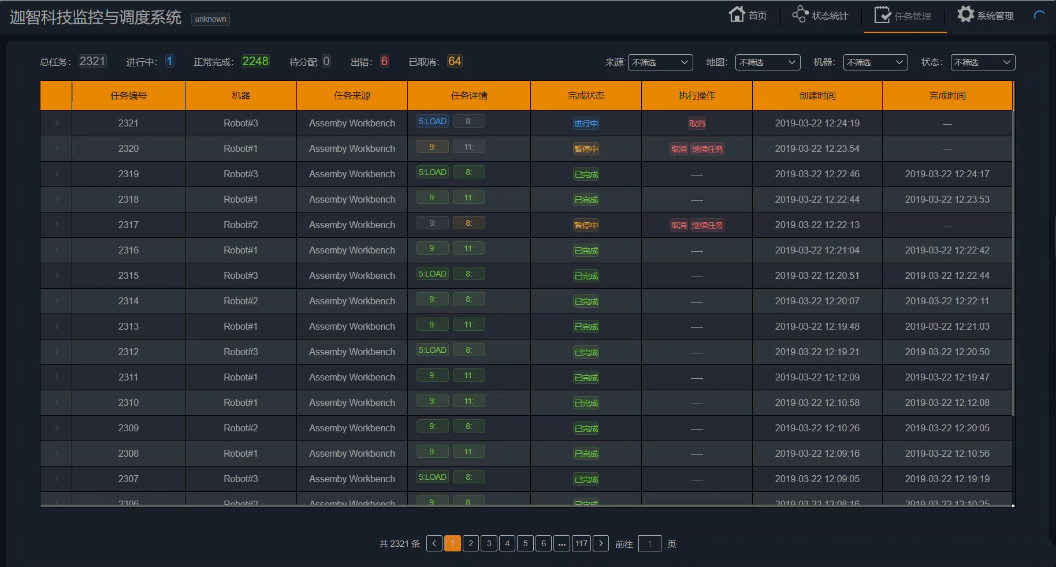Expand details of task 2317 row
This screenshot has width=1056, height=567.
pyautogui.click(x=56, y=225)
